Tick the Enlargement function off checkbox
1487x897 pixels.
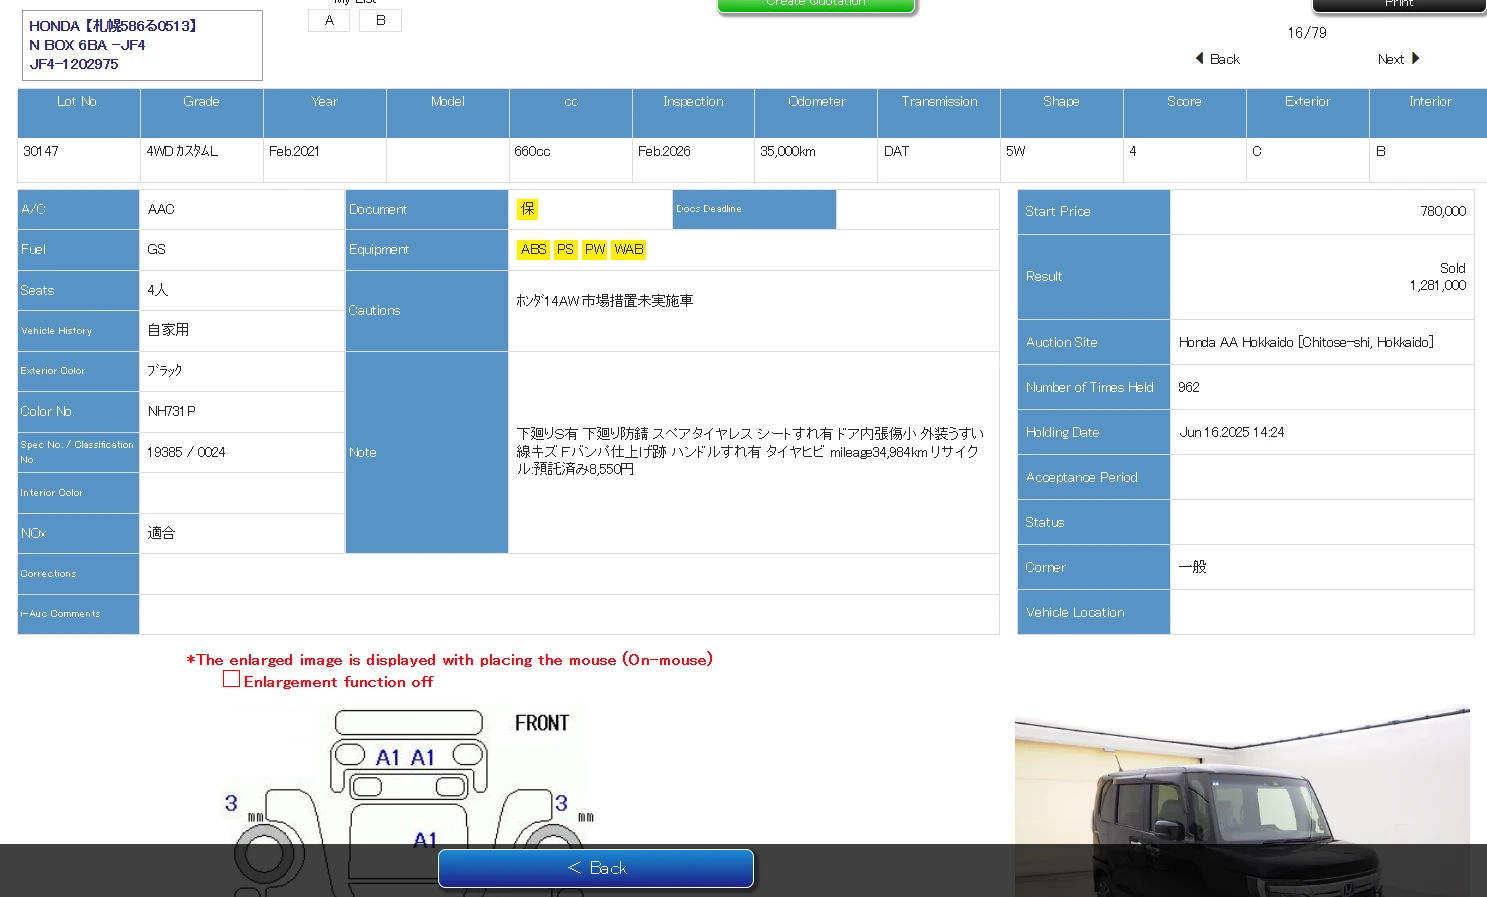point(231,680)
